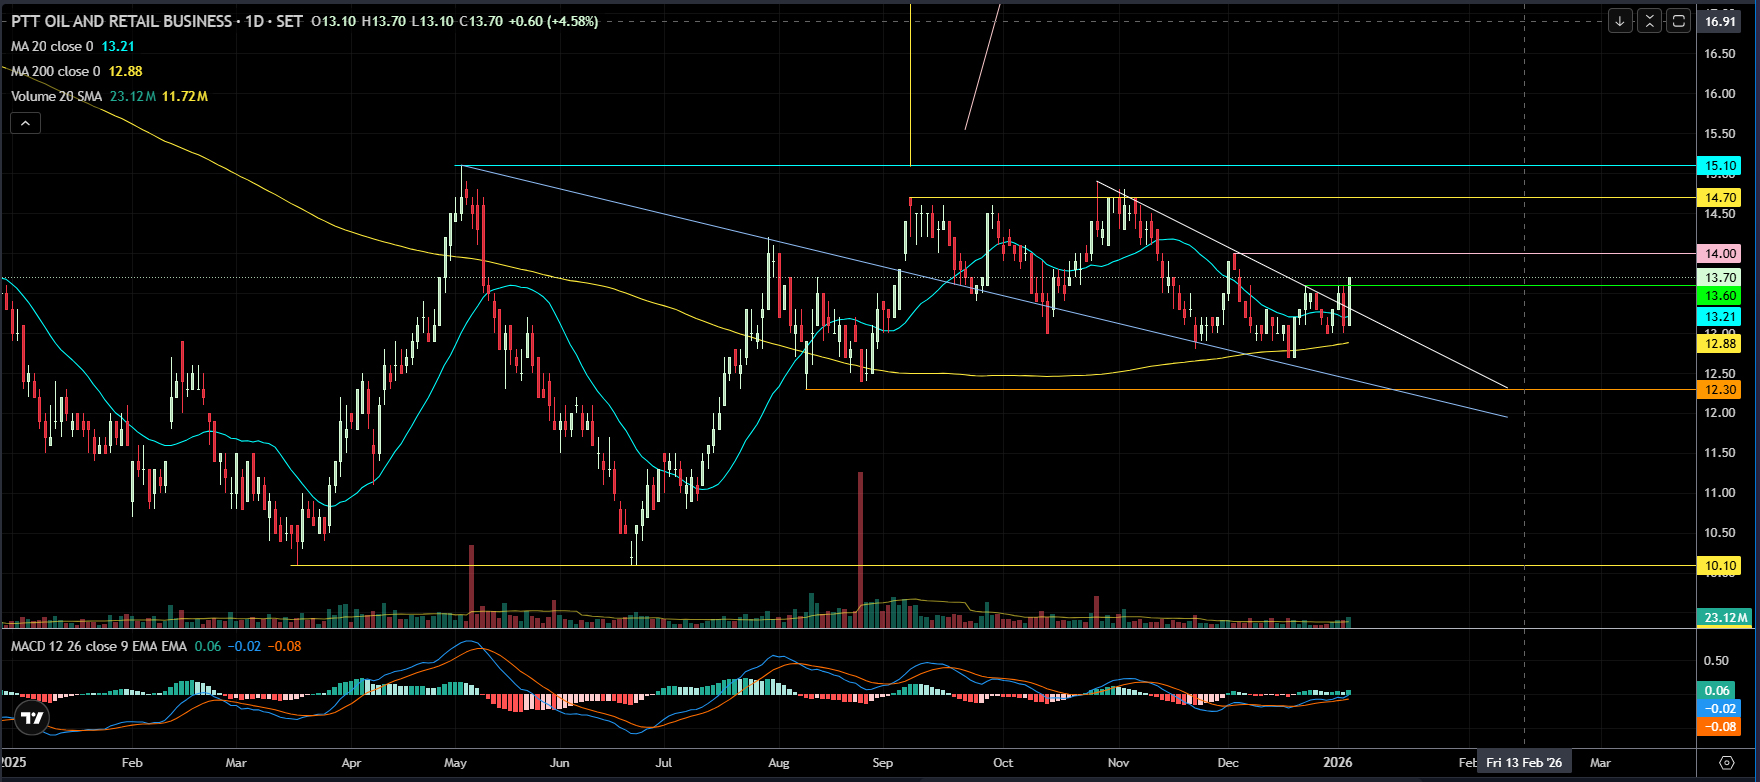Viewport: 1760px width, 782px height.
Task: Click the Jul label on time axis
Action: click(663, 763)
